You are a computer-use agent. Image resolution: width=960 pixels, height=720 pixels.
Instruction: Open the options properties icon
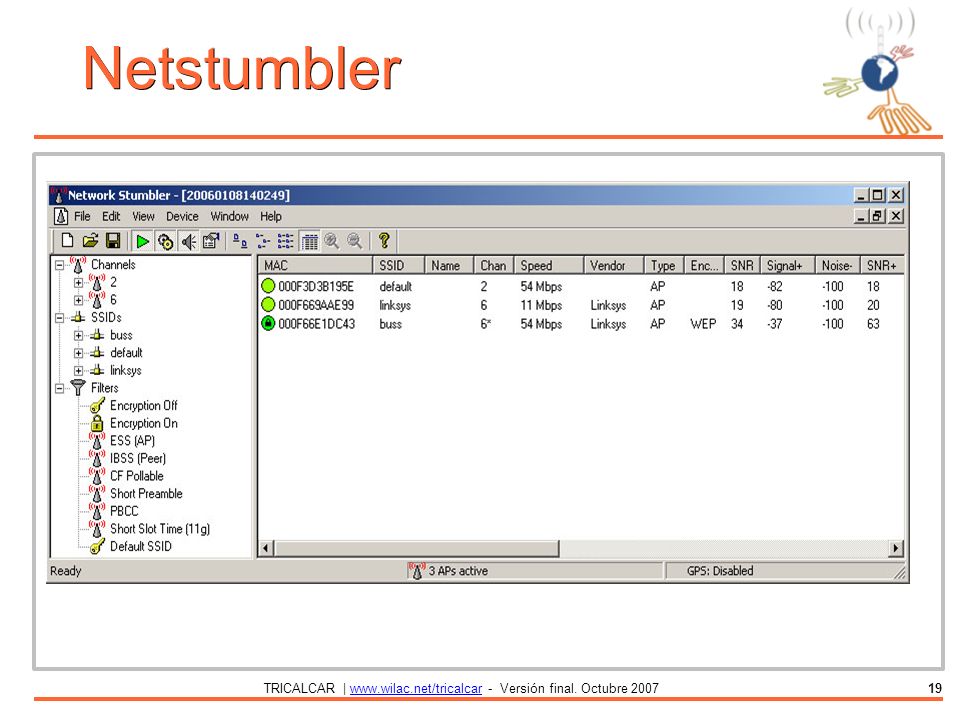[211, 241]
